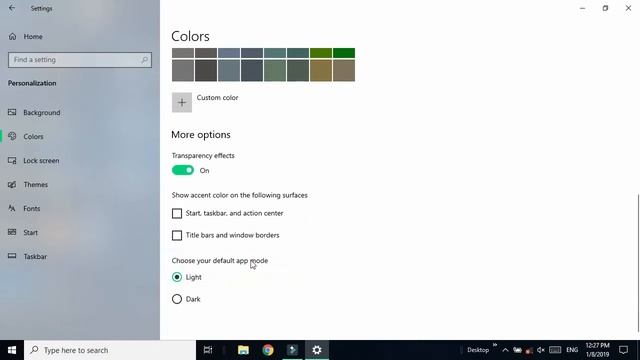Screen dimensions: 640x360
Task: Select the golden brown accent swatch
Action: tap(321, 71)
